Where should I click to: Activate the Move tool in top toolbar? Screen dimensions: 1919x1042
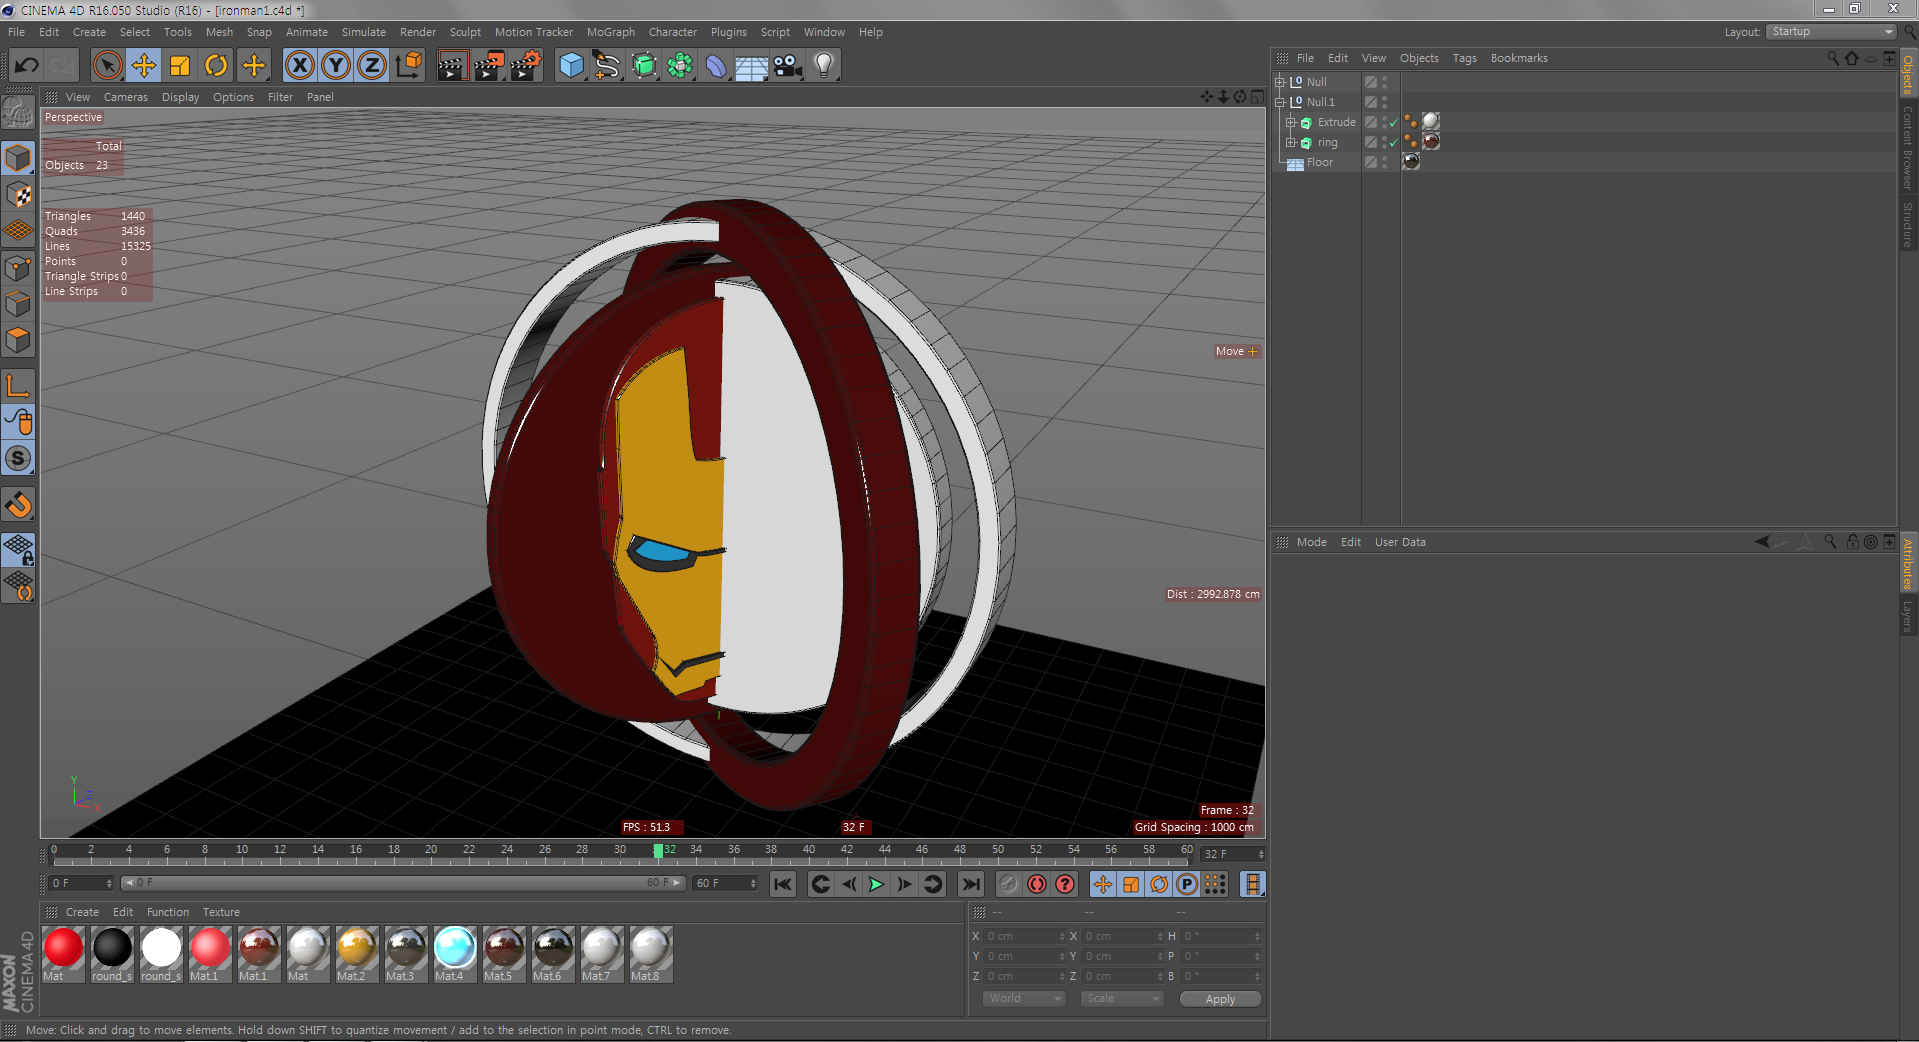click(x=143, y=66)
